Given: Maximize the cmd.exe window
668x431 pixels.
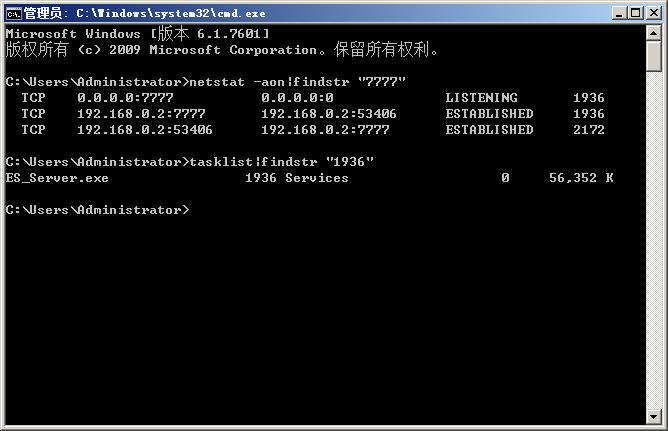Looking at the screenshot, I should [635, 13].
